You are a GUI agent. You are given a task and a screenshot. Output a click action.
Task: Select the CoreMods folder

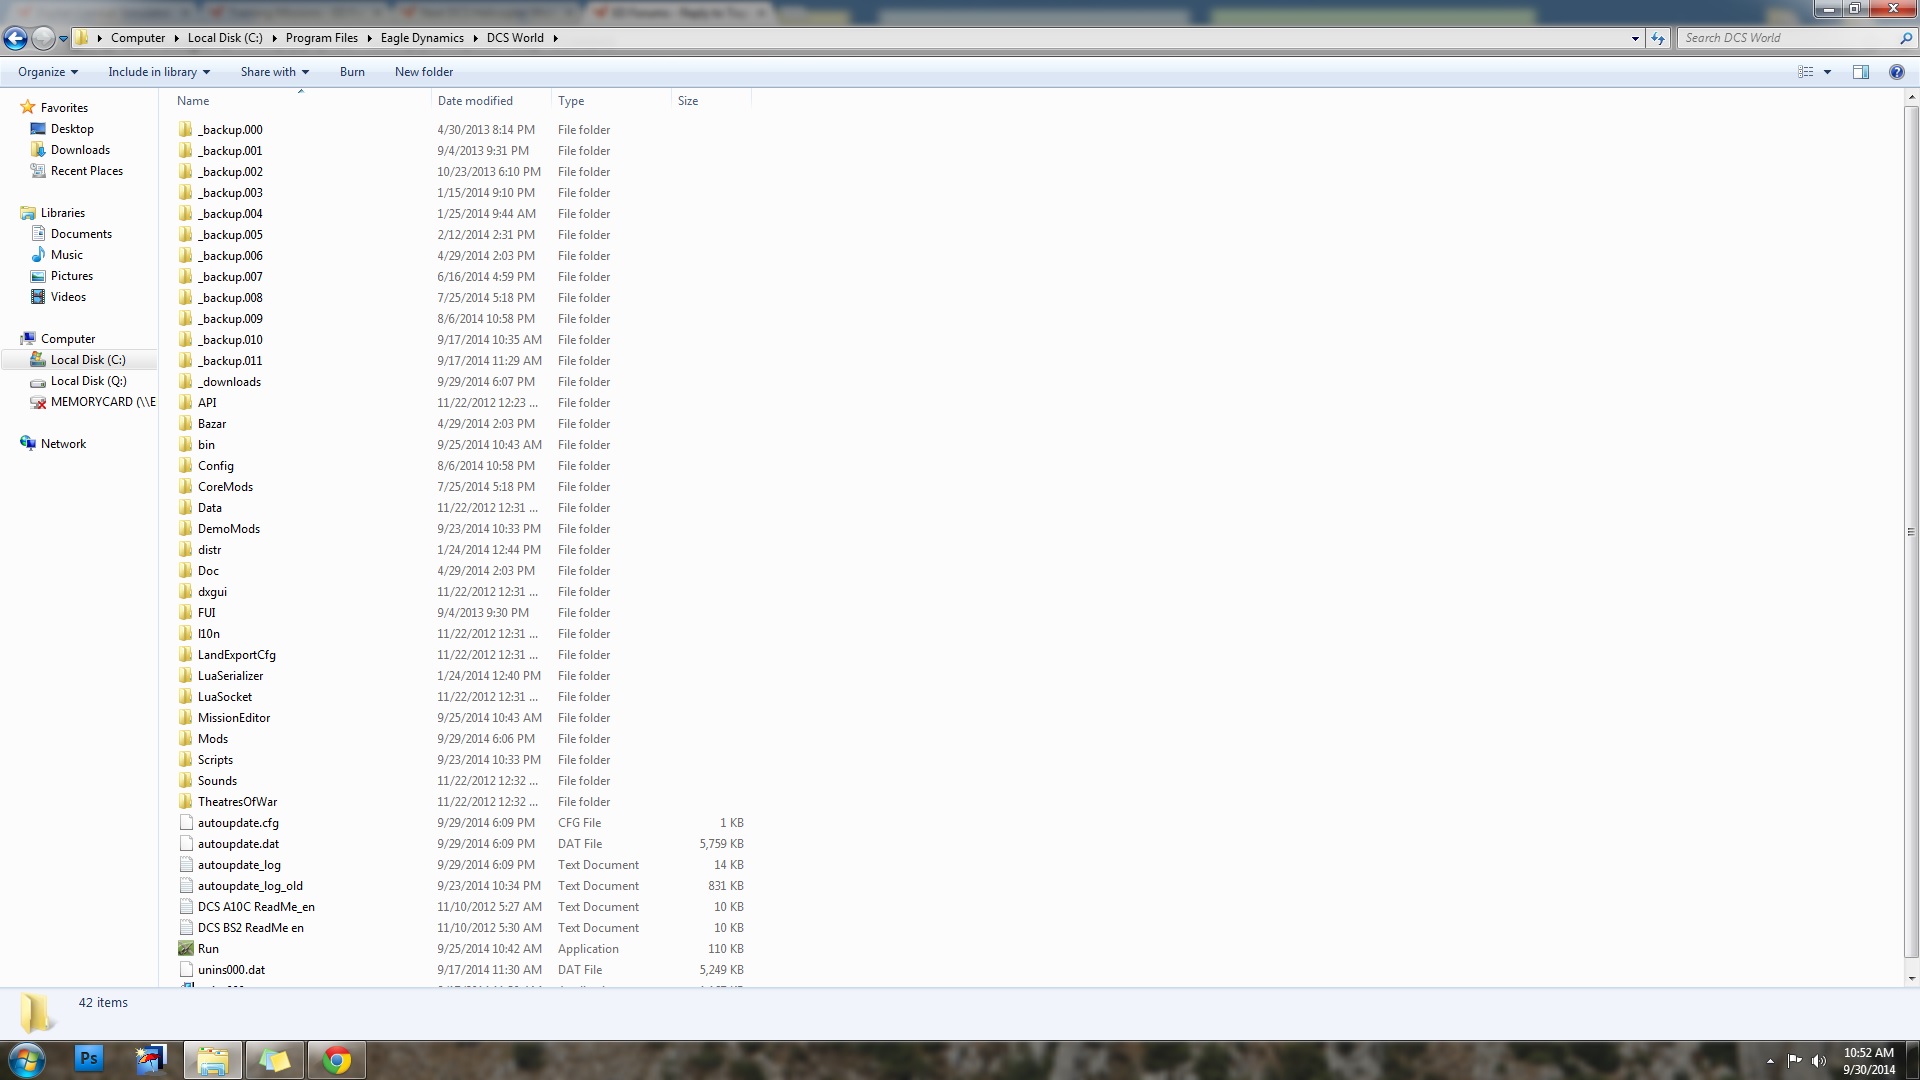point(225,487)
